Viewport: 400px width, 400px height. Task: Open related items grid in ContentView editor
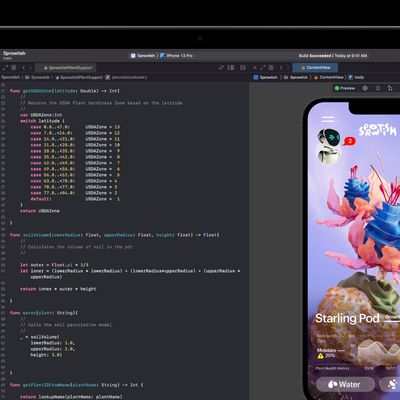(271, 68)
